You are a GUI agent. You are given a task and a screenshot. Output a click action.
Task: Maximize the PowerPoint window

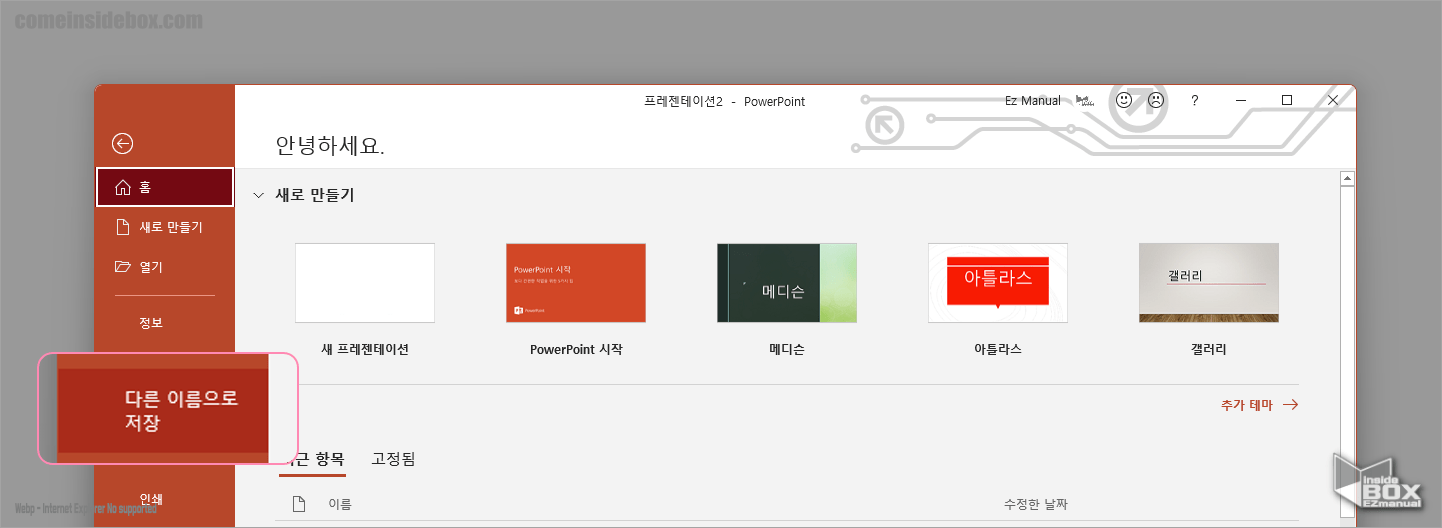click(1287, 101)
